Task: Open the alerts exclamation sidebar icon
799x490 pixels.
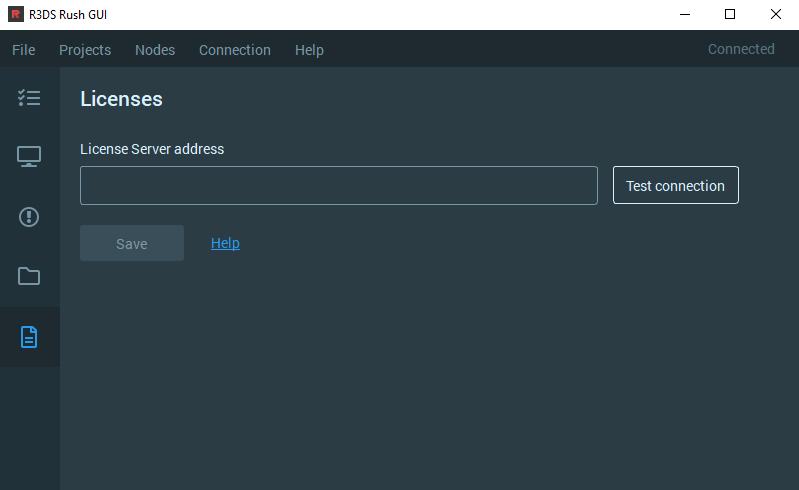Action: [x=29, y=217]
